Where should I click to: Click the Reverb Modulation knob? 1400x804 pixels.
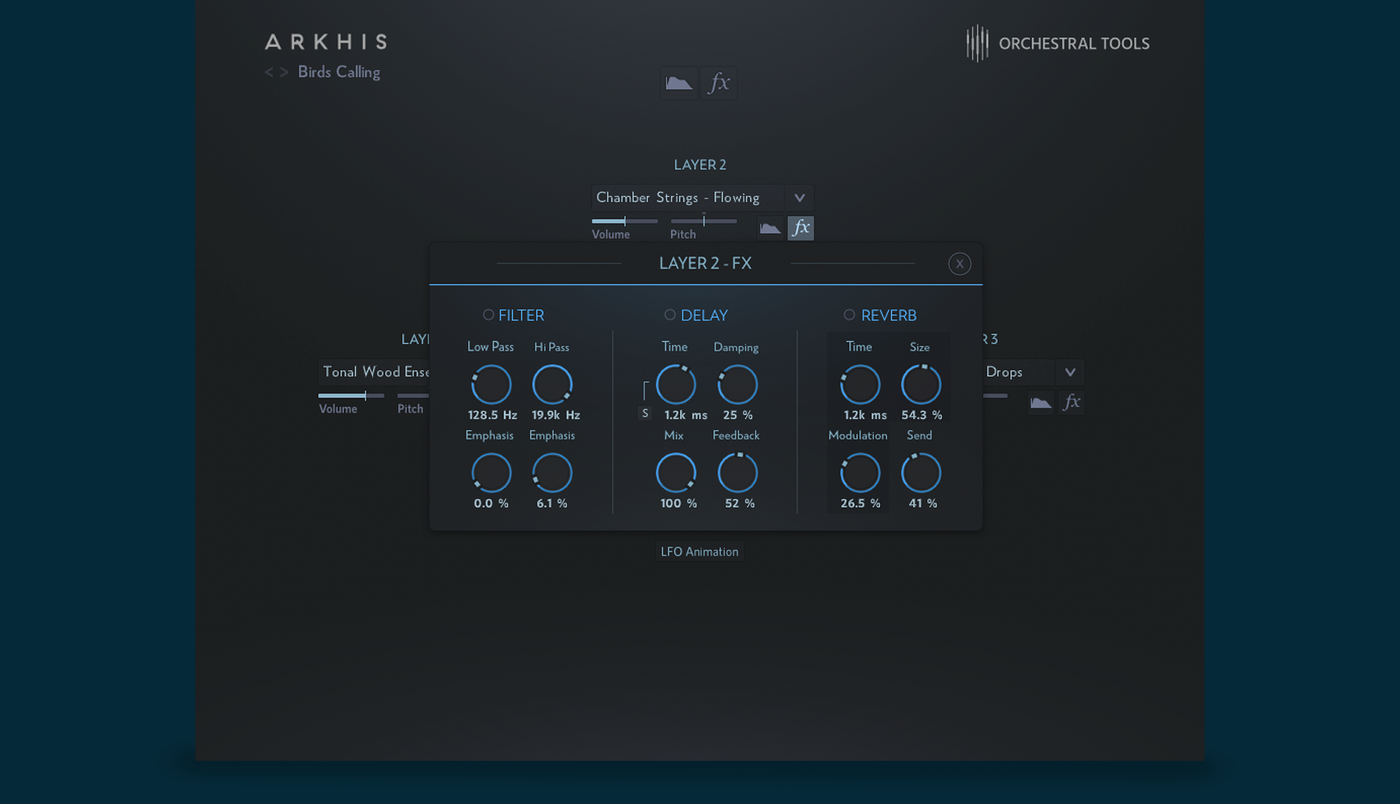(x=860, y=473)
